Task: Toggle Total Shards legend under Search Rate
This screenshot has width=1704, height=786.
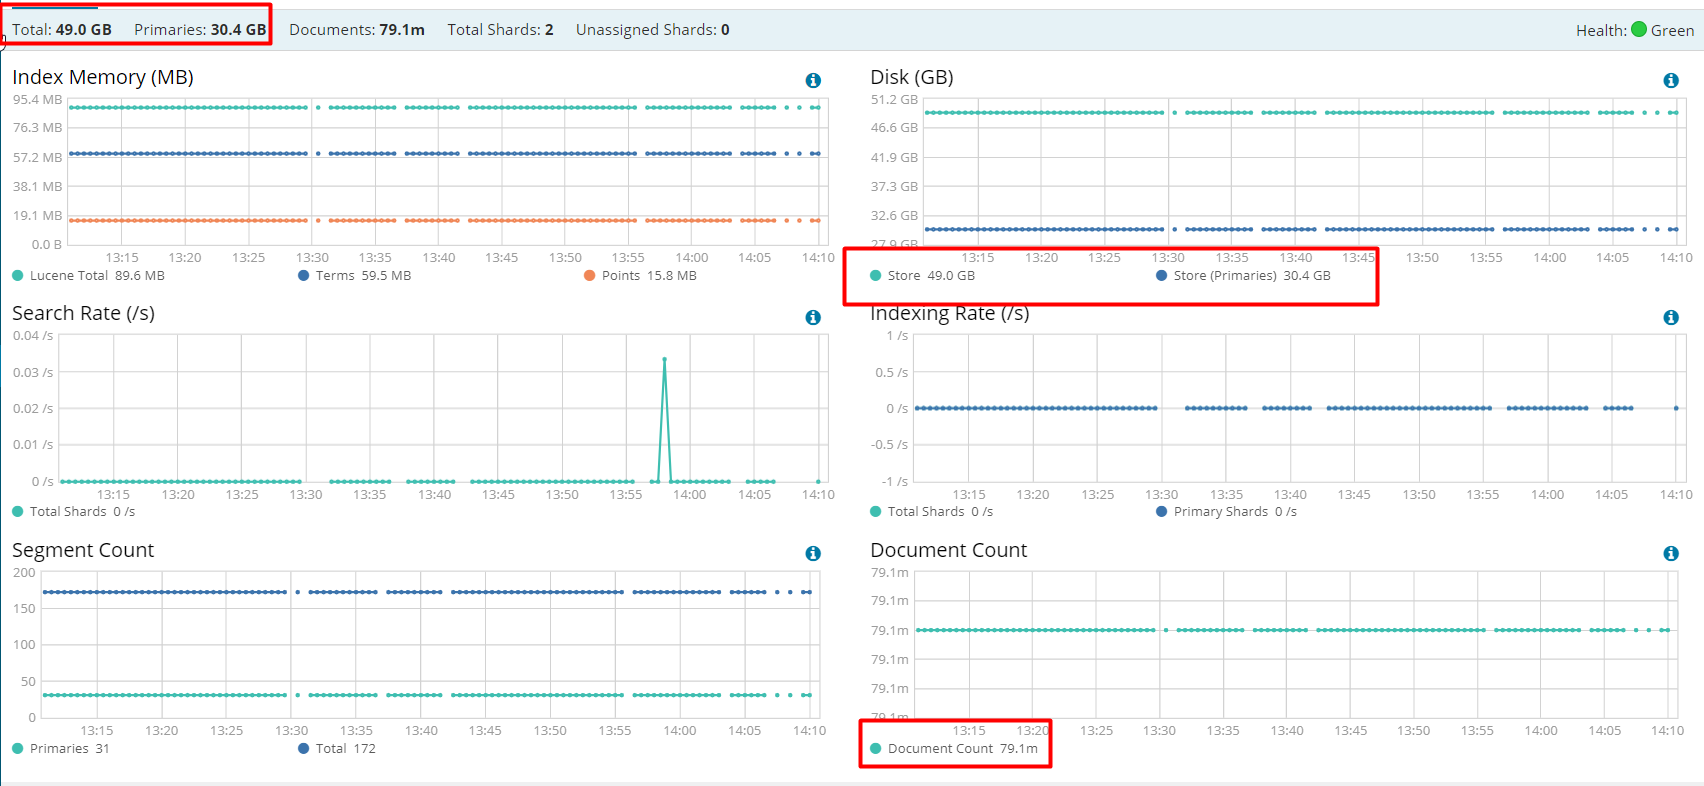Action: (x=73, y=511)
